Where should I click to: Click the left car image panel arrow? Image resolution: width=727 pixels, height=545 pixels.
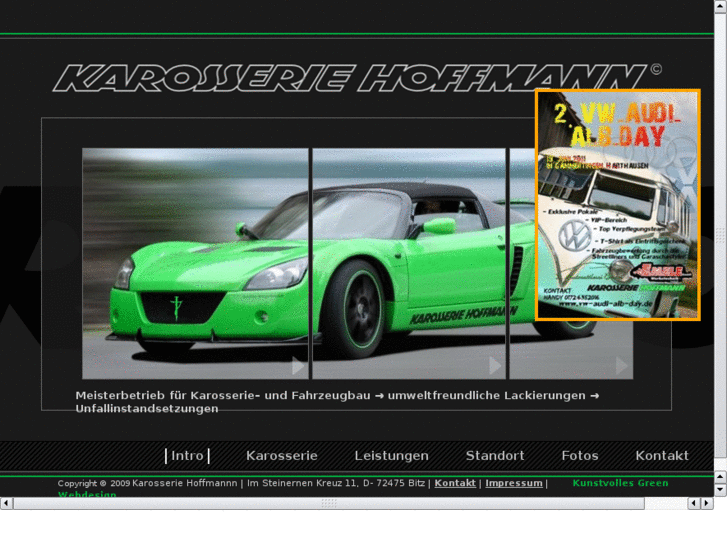tap(298, 365)
